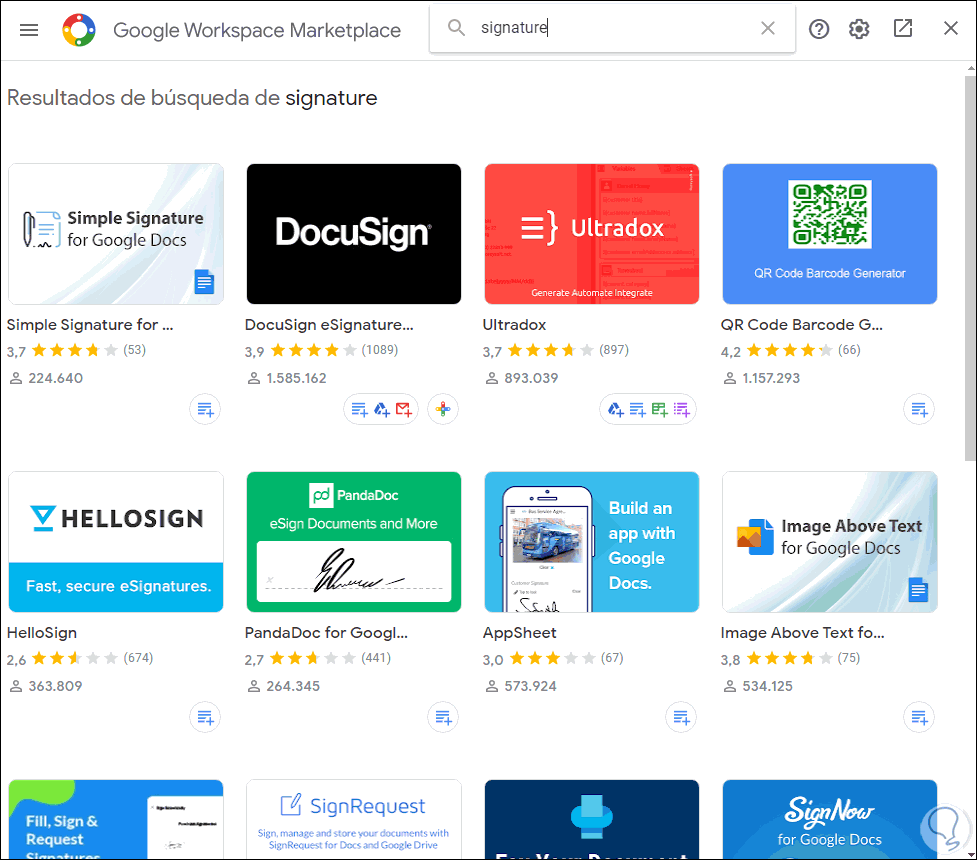This screenshot has height=860, width=977.
Task: Click the 'Simple Signature for ...' title
Action: (x=90, y=325)
